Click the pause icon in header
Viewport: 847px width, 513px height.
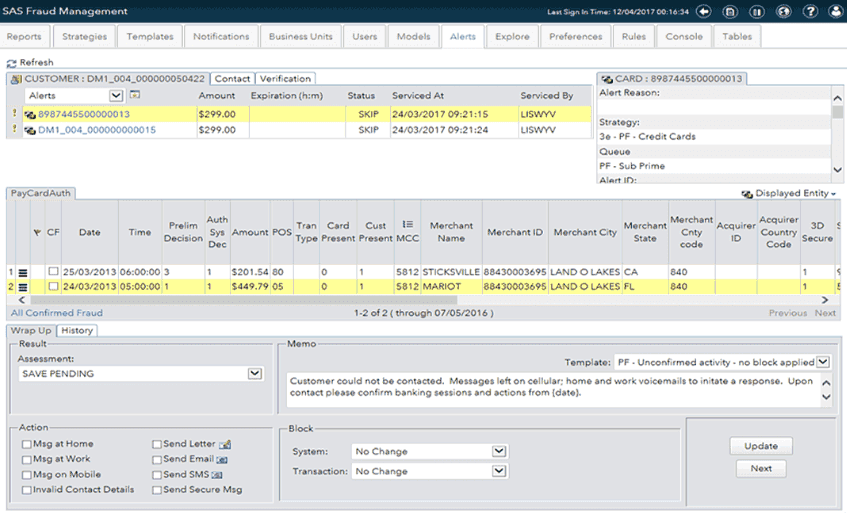click(756, 11)
